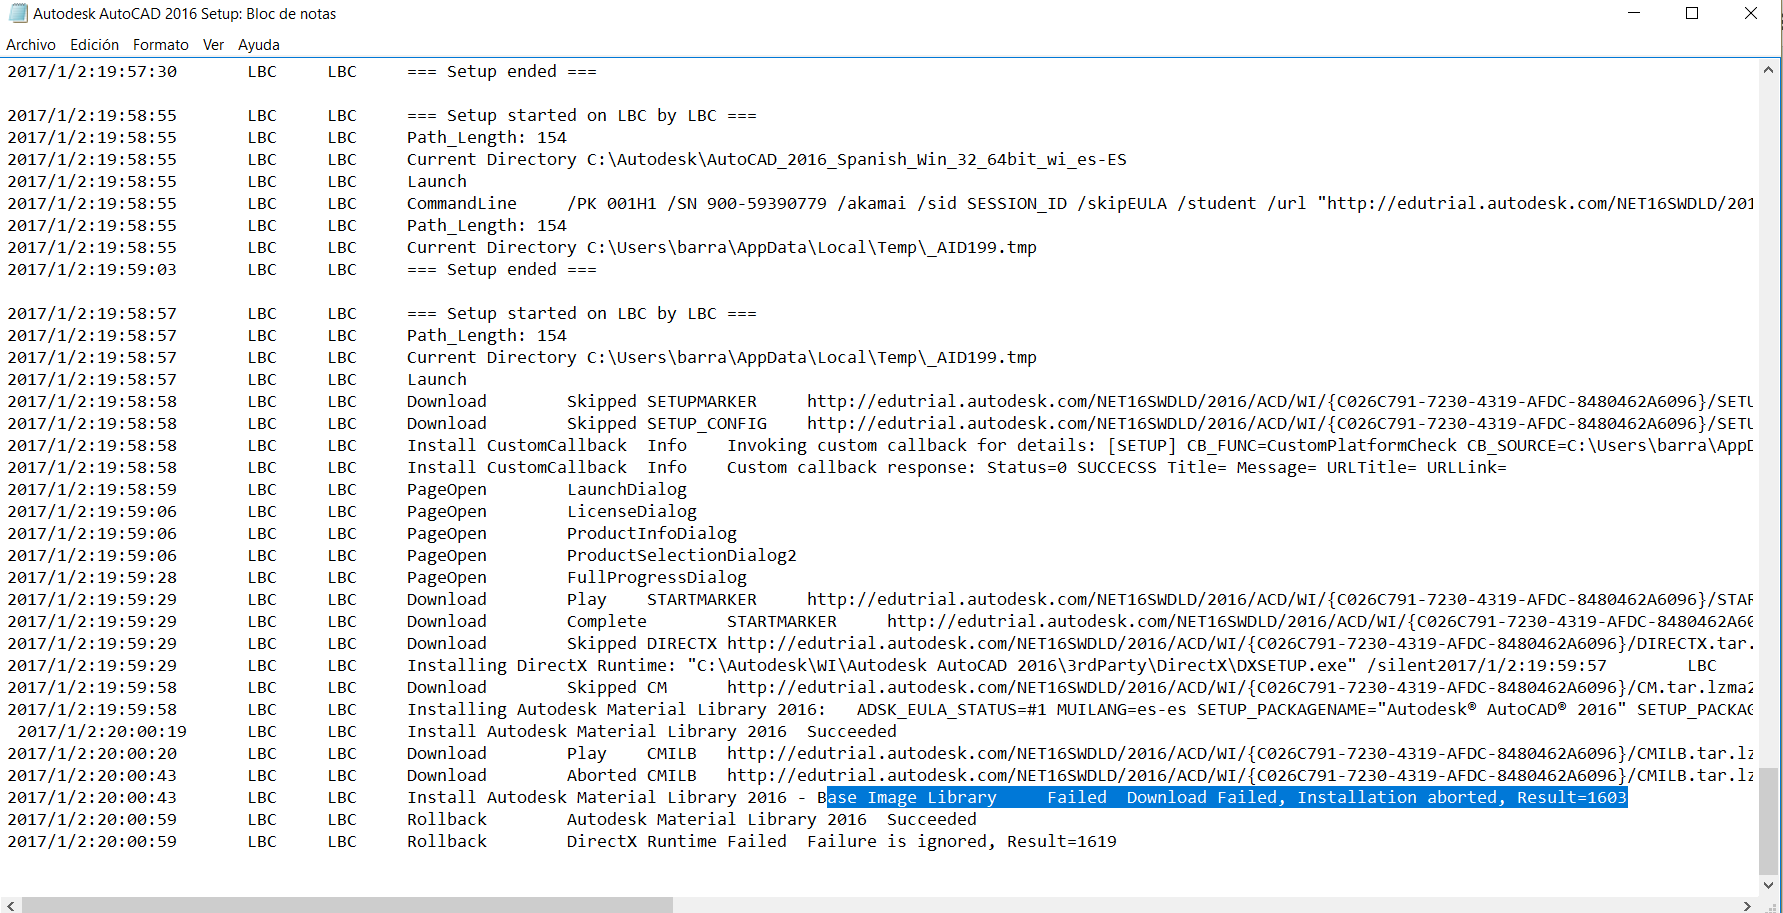Close the Bloc de notas window
This screenshot has width=1783, height=913.
point(1751,13)
